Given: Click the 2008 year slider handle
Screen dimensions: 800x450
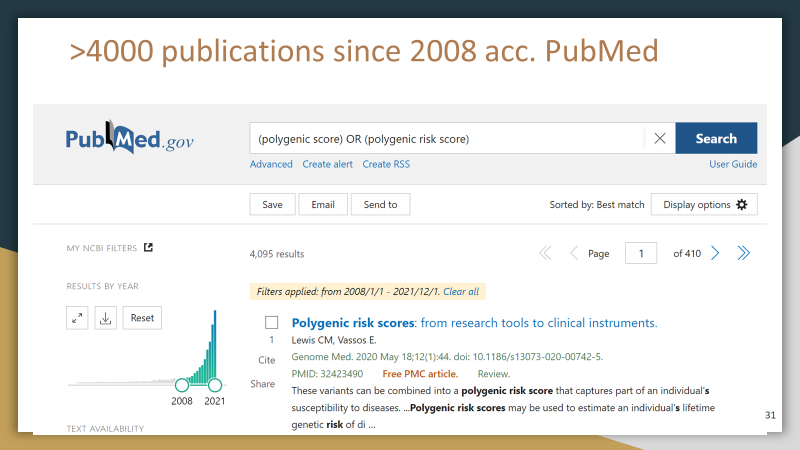Looking at the screenshot, I should coord(181,384).
